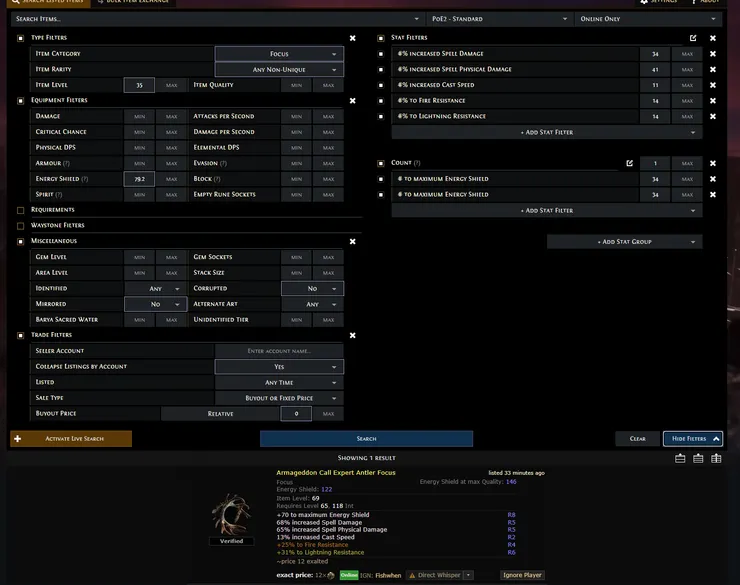Delete the first maximum Energy Shield filter
Viewport: 740px width, 585px height.
click(x=713, y=179)
